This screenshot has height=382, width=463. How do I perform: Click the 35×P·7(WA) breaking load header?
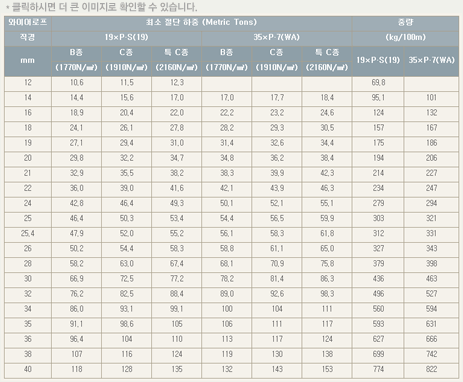pos(277,37)
